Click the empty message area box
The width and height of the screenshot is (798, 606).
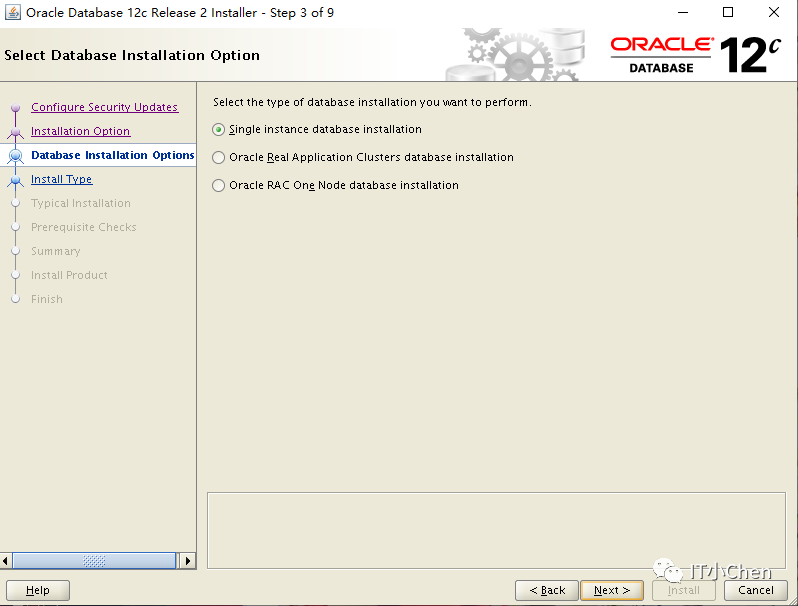[x=496, y=530]
